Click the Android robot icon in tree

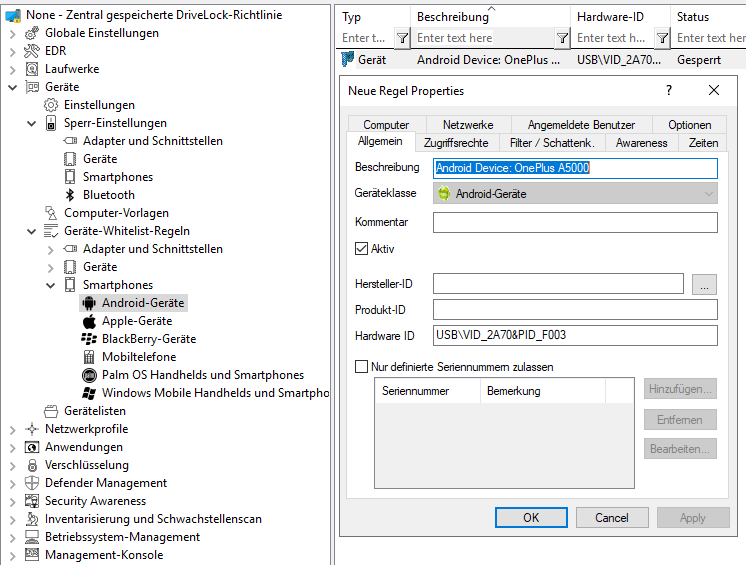pyautogui.click(x=89, y=303)
